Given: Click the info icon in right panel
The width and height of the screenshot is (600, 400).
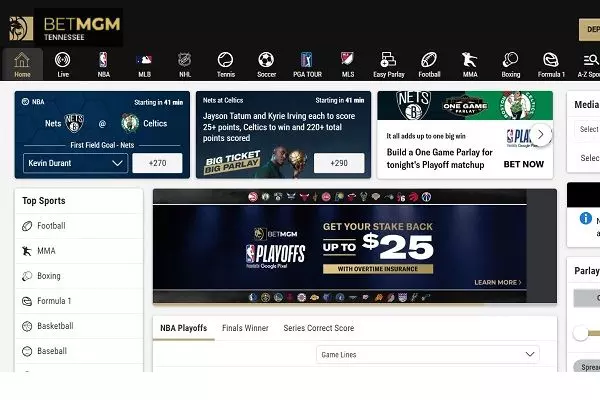Looking at the screenshot, I should [585, 219].
